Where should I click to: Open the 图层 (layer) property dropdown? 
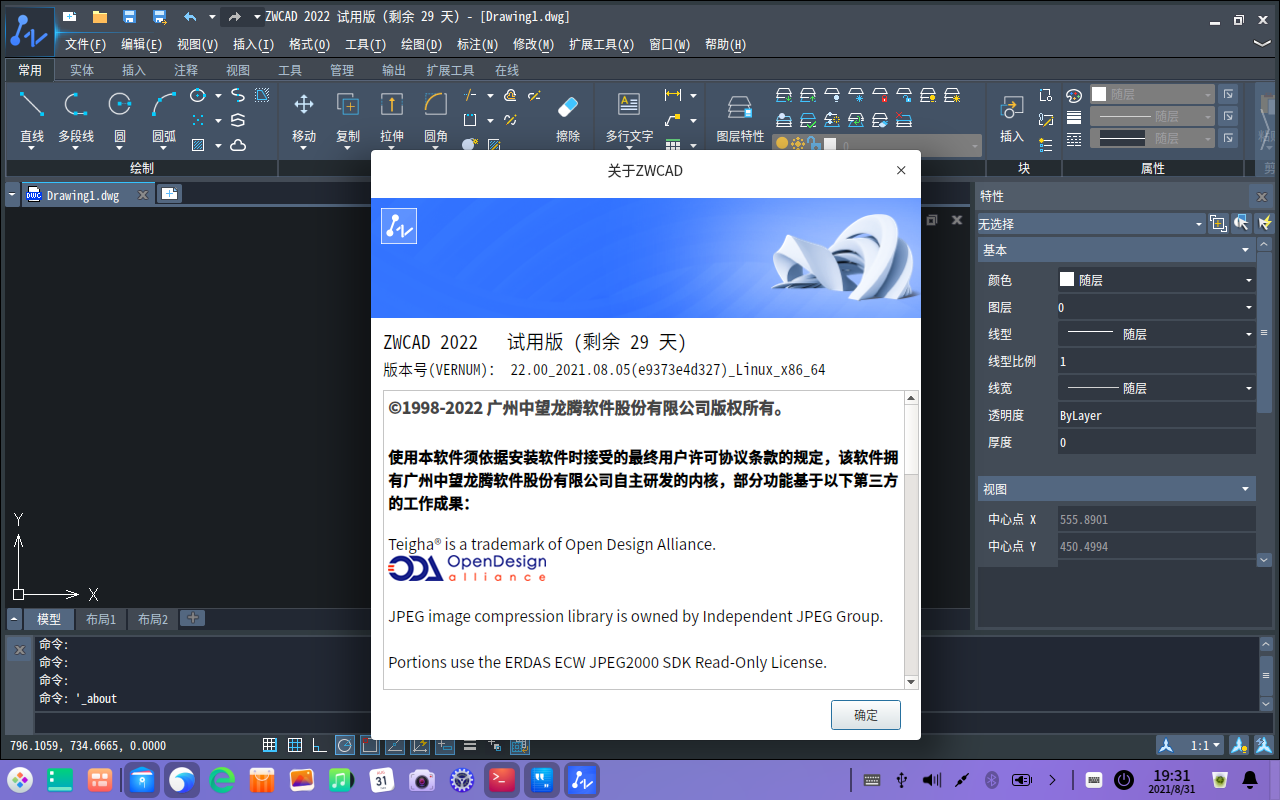point(1156,308)
